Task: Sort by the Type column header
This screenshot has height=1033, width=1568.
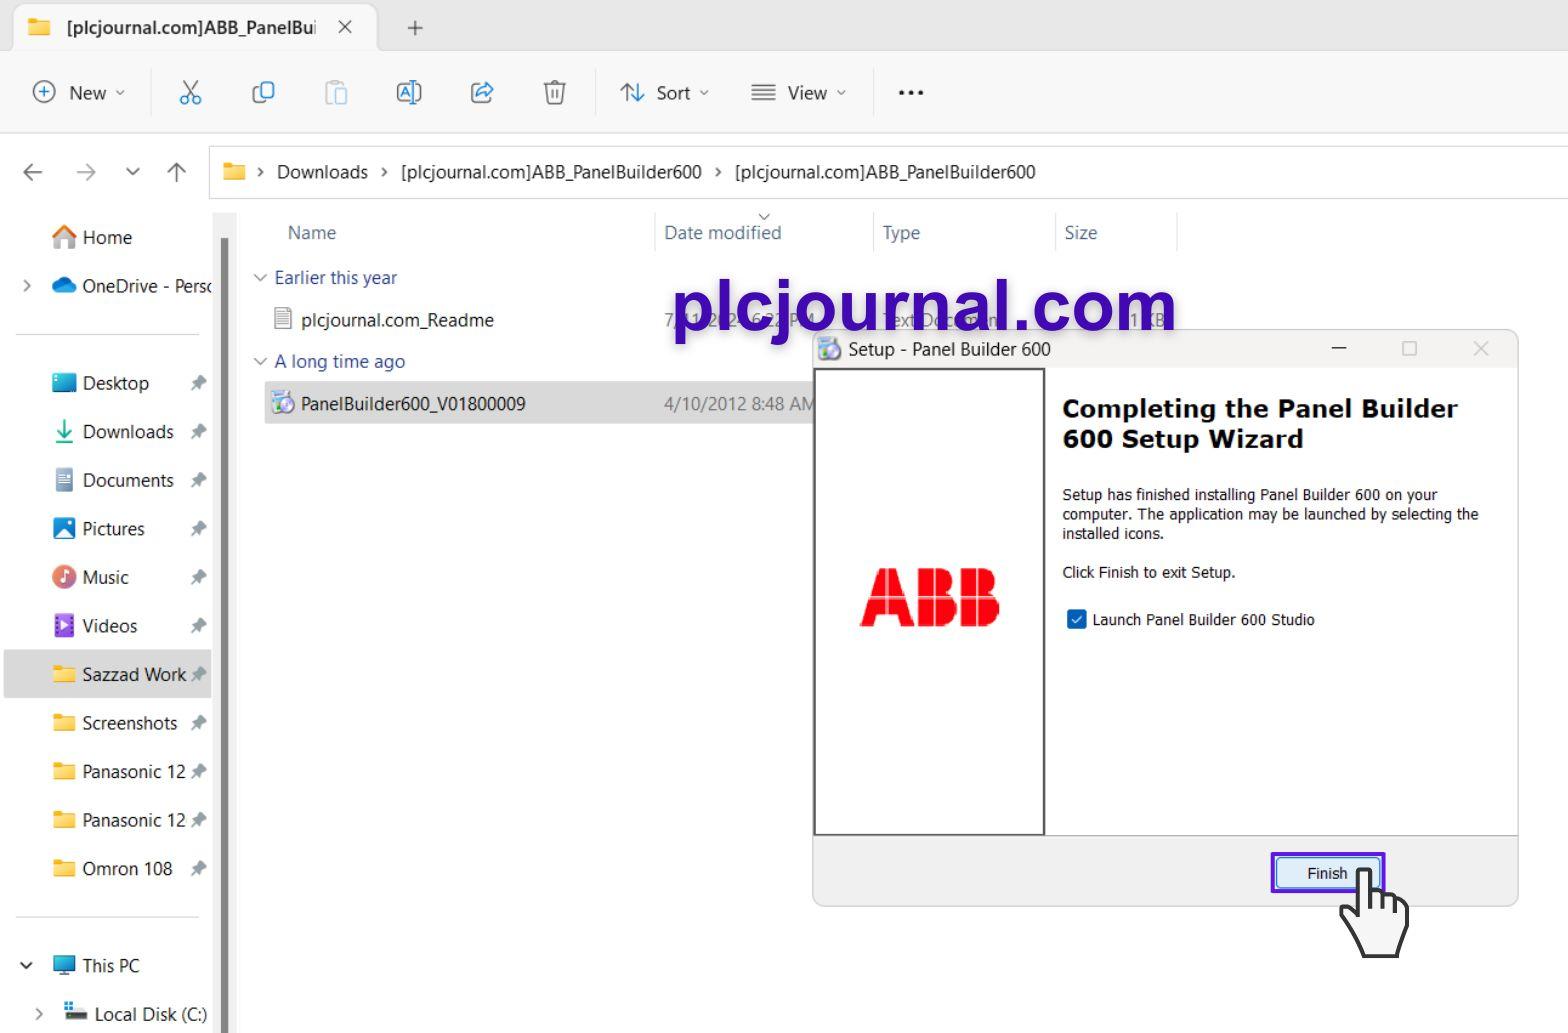Action: coord(901,233)
